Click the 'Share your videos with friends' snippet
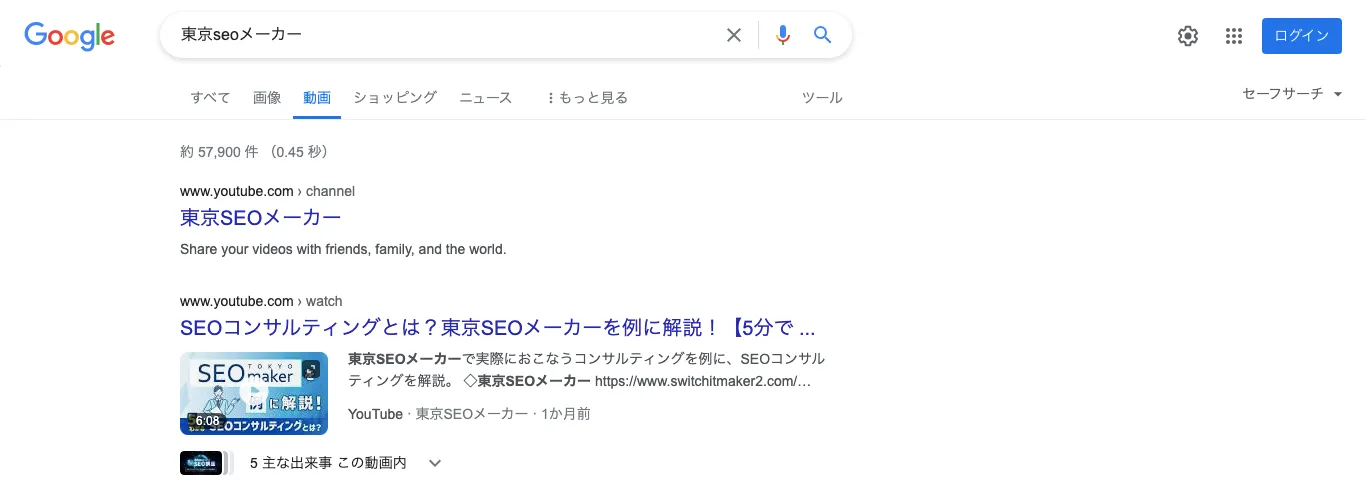 pyautogui.click(x=343, y=249)
